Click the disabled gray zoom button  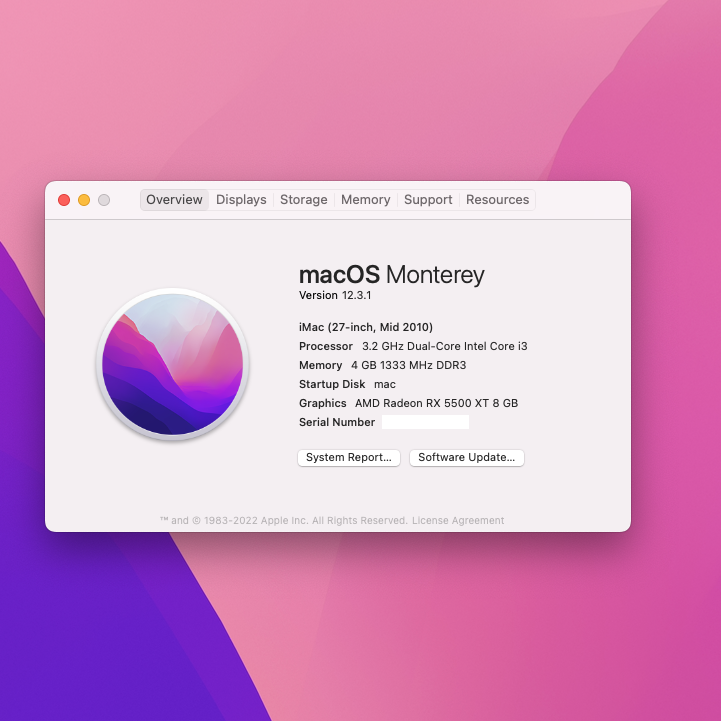pyautogui.click(x=104, y=200)
